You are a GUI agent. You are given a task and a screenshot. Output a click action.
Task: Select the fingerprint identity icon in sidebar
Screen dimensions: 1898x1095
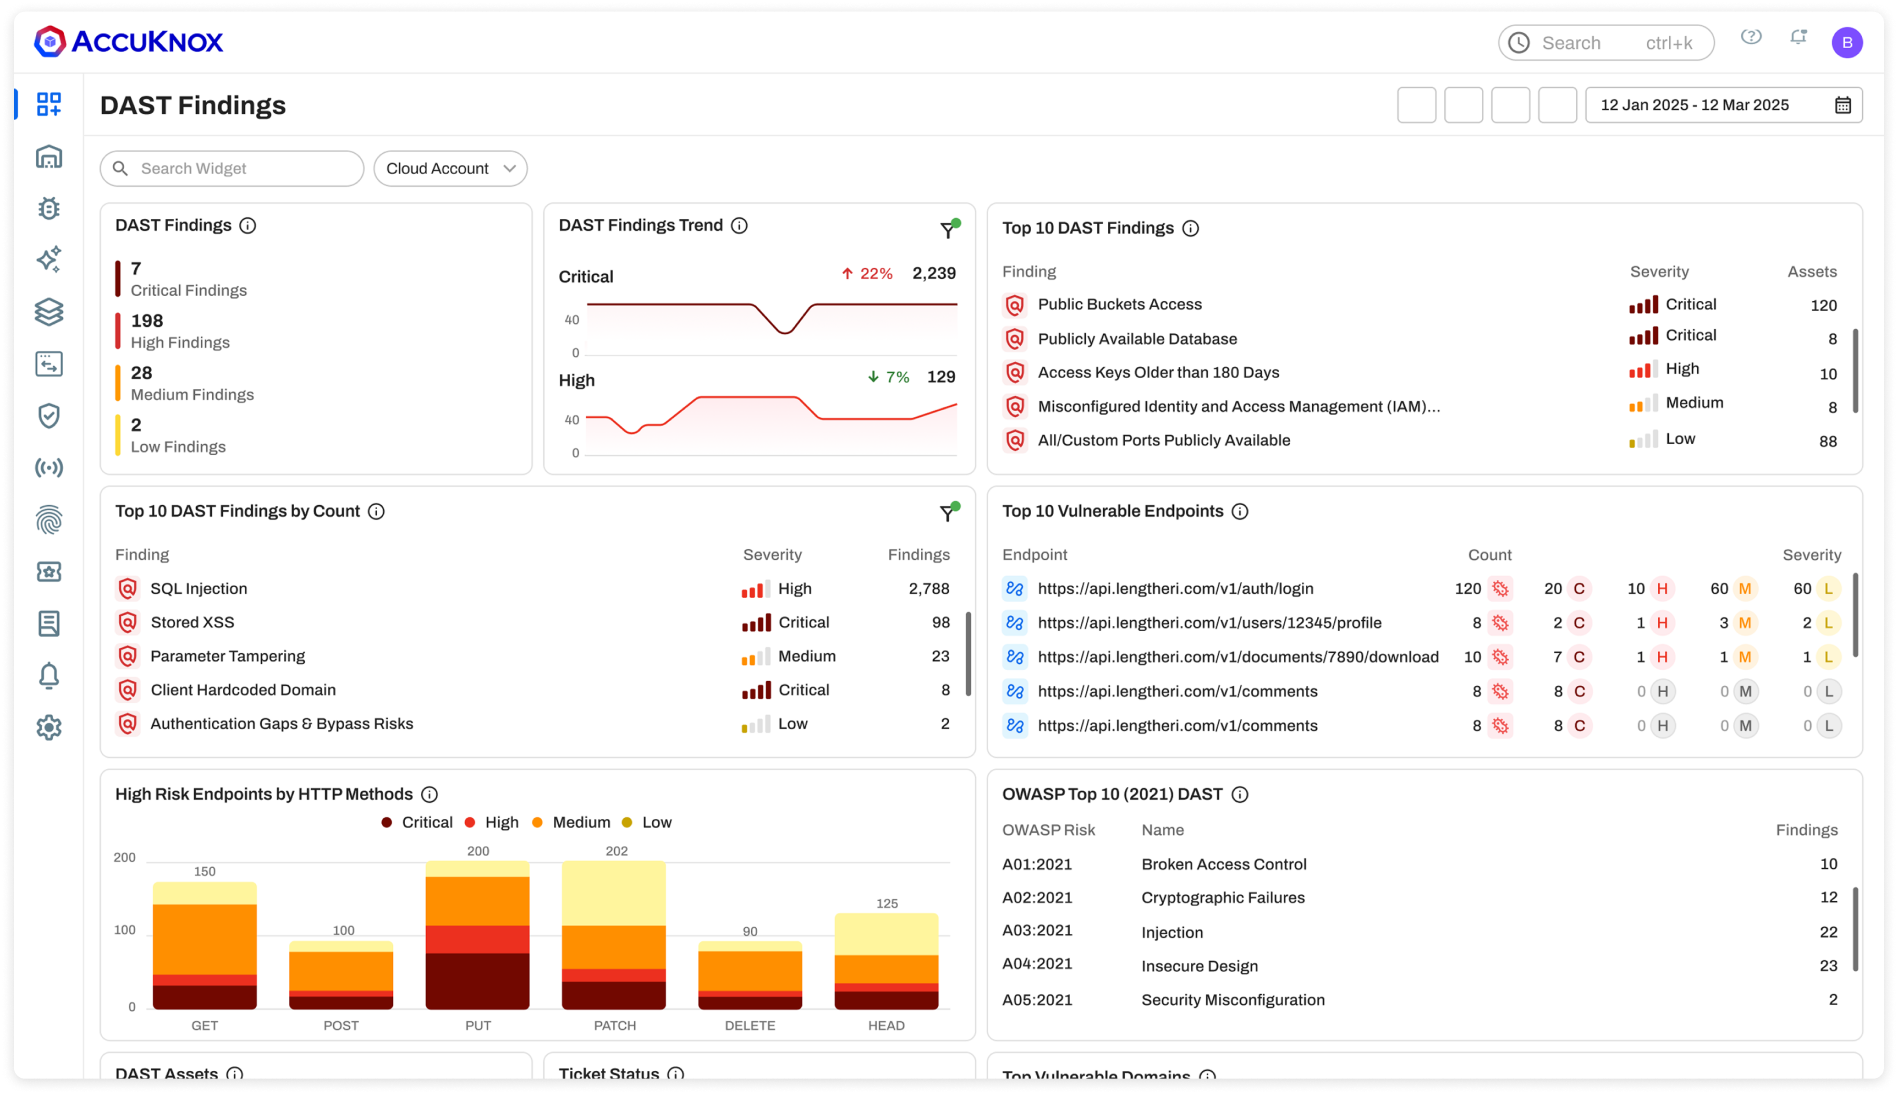[x=49, y=519]
